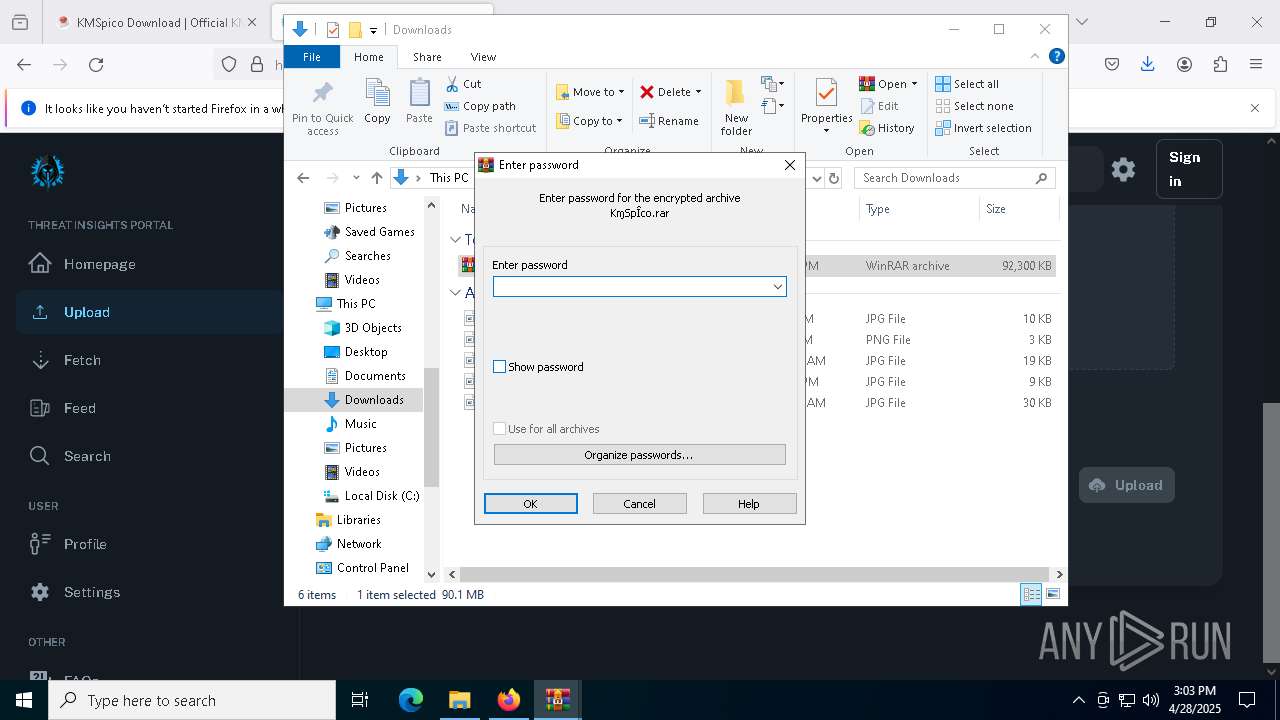Expand the Copy to dropdown

click(x=619, y=121)
